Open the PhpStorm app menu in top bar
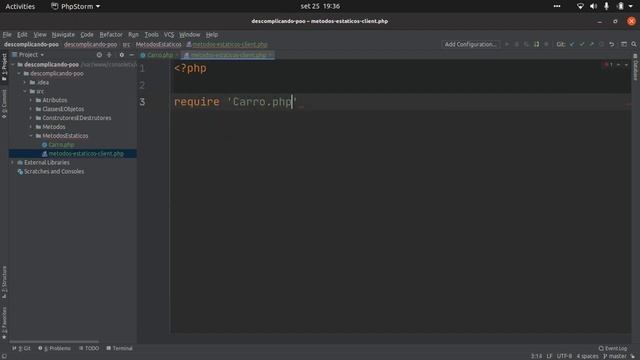Screen dimensions: 640x360 point(76,6)
